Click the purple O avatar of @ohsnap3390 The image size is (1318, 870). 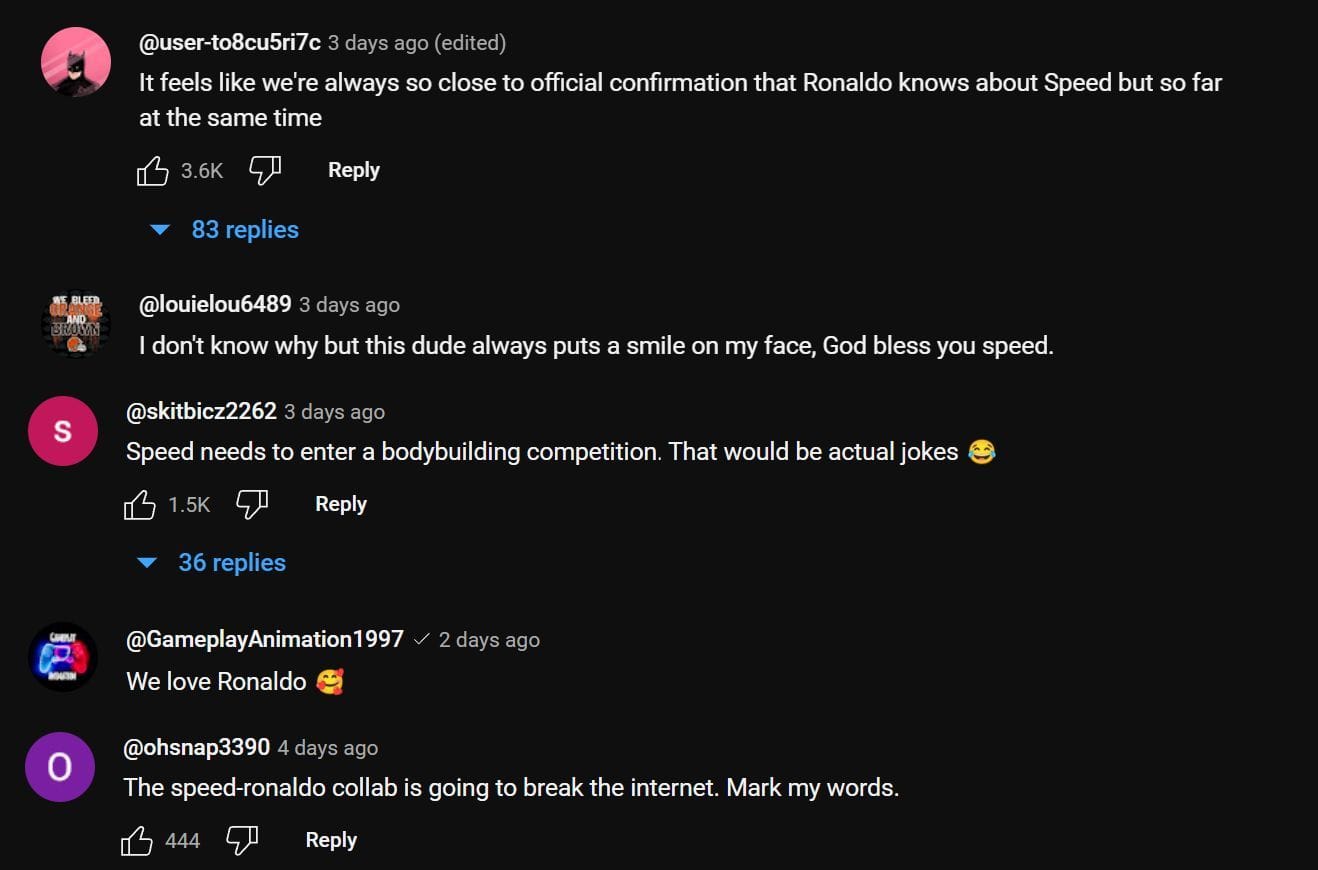(x=60, y=767)
